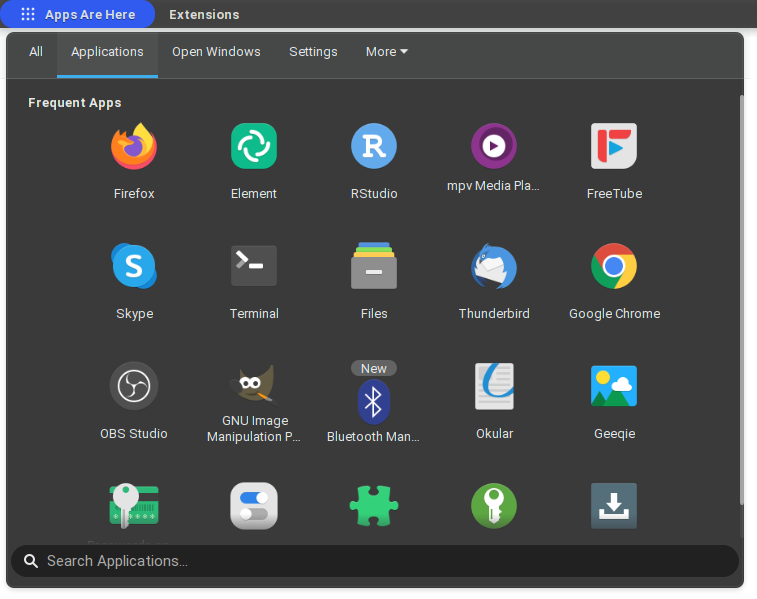
Task: Launch FreeTube
Action: tap(614, 146)
